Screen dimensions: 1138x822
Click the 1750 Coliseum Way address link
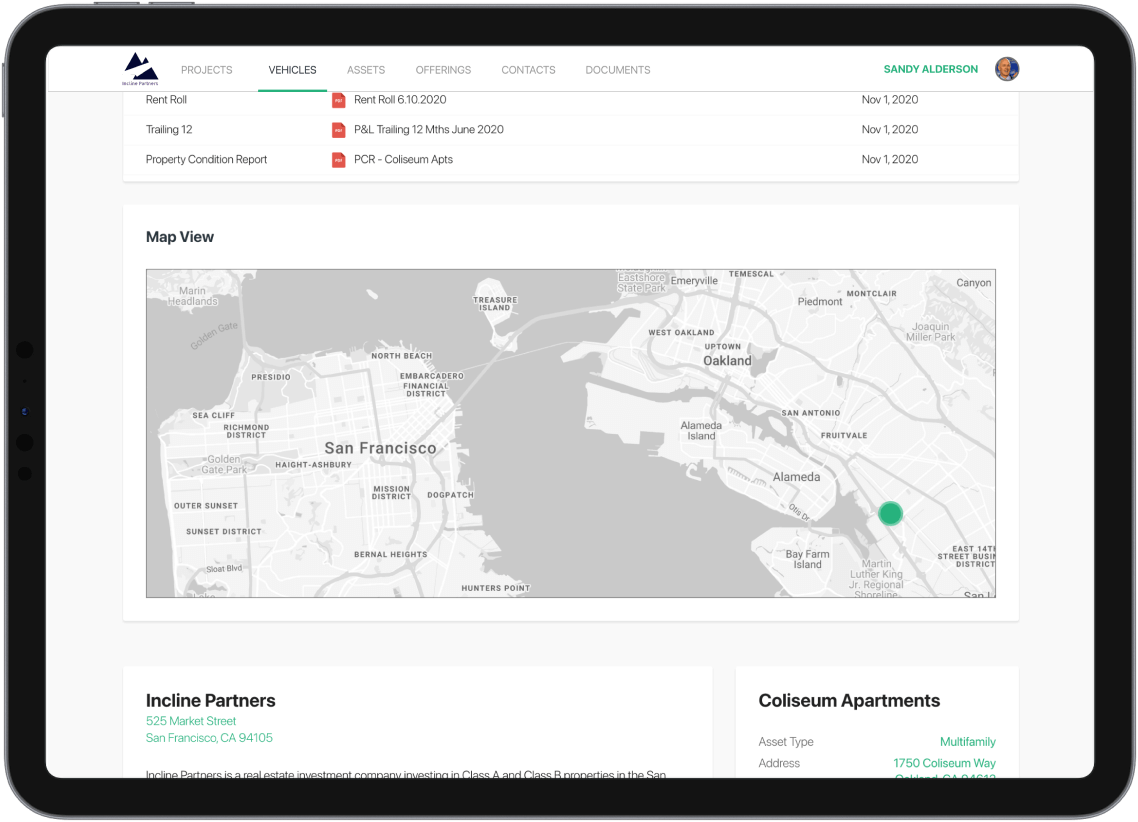pos(944,763)
